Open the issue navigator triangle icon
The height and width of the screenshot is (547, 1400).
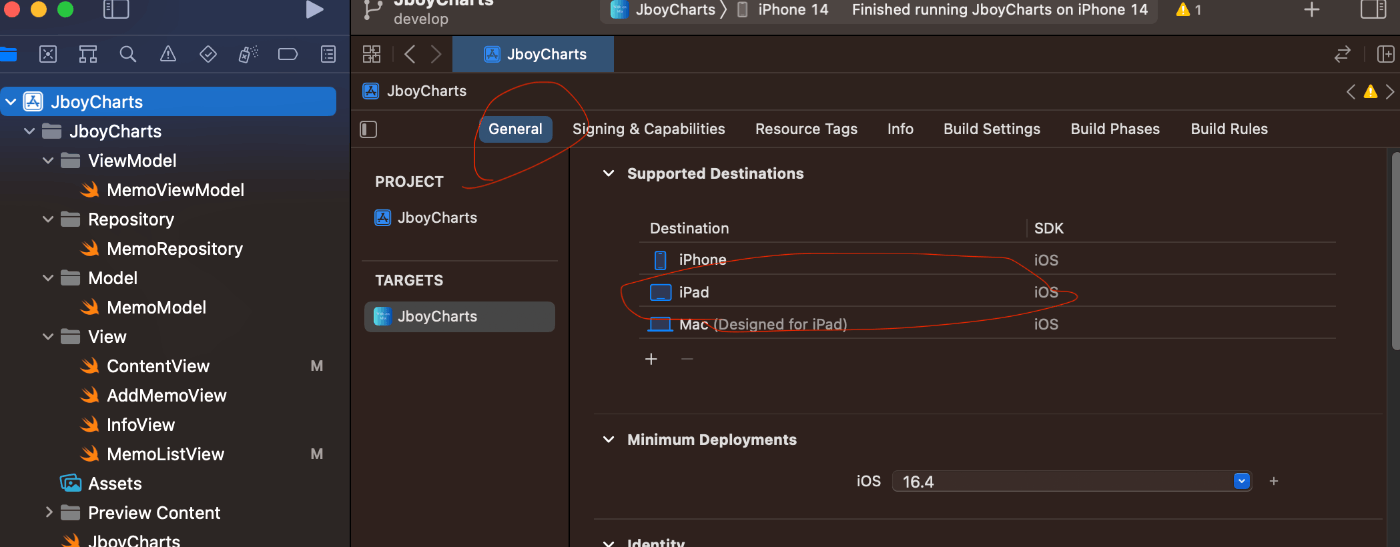(x=168, y=54)
